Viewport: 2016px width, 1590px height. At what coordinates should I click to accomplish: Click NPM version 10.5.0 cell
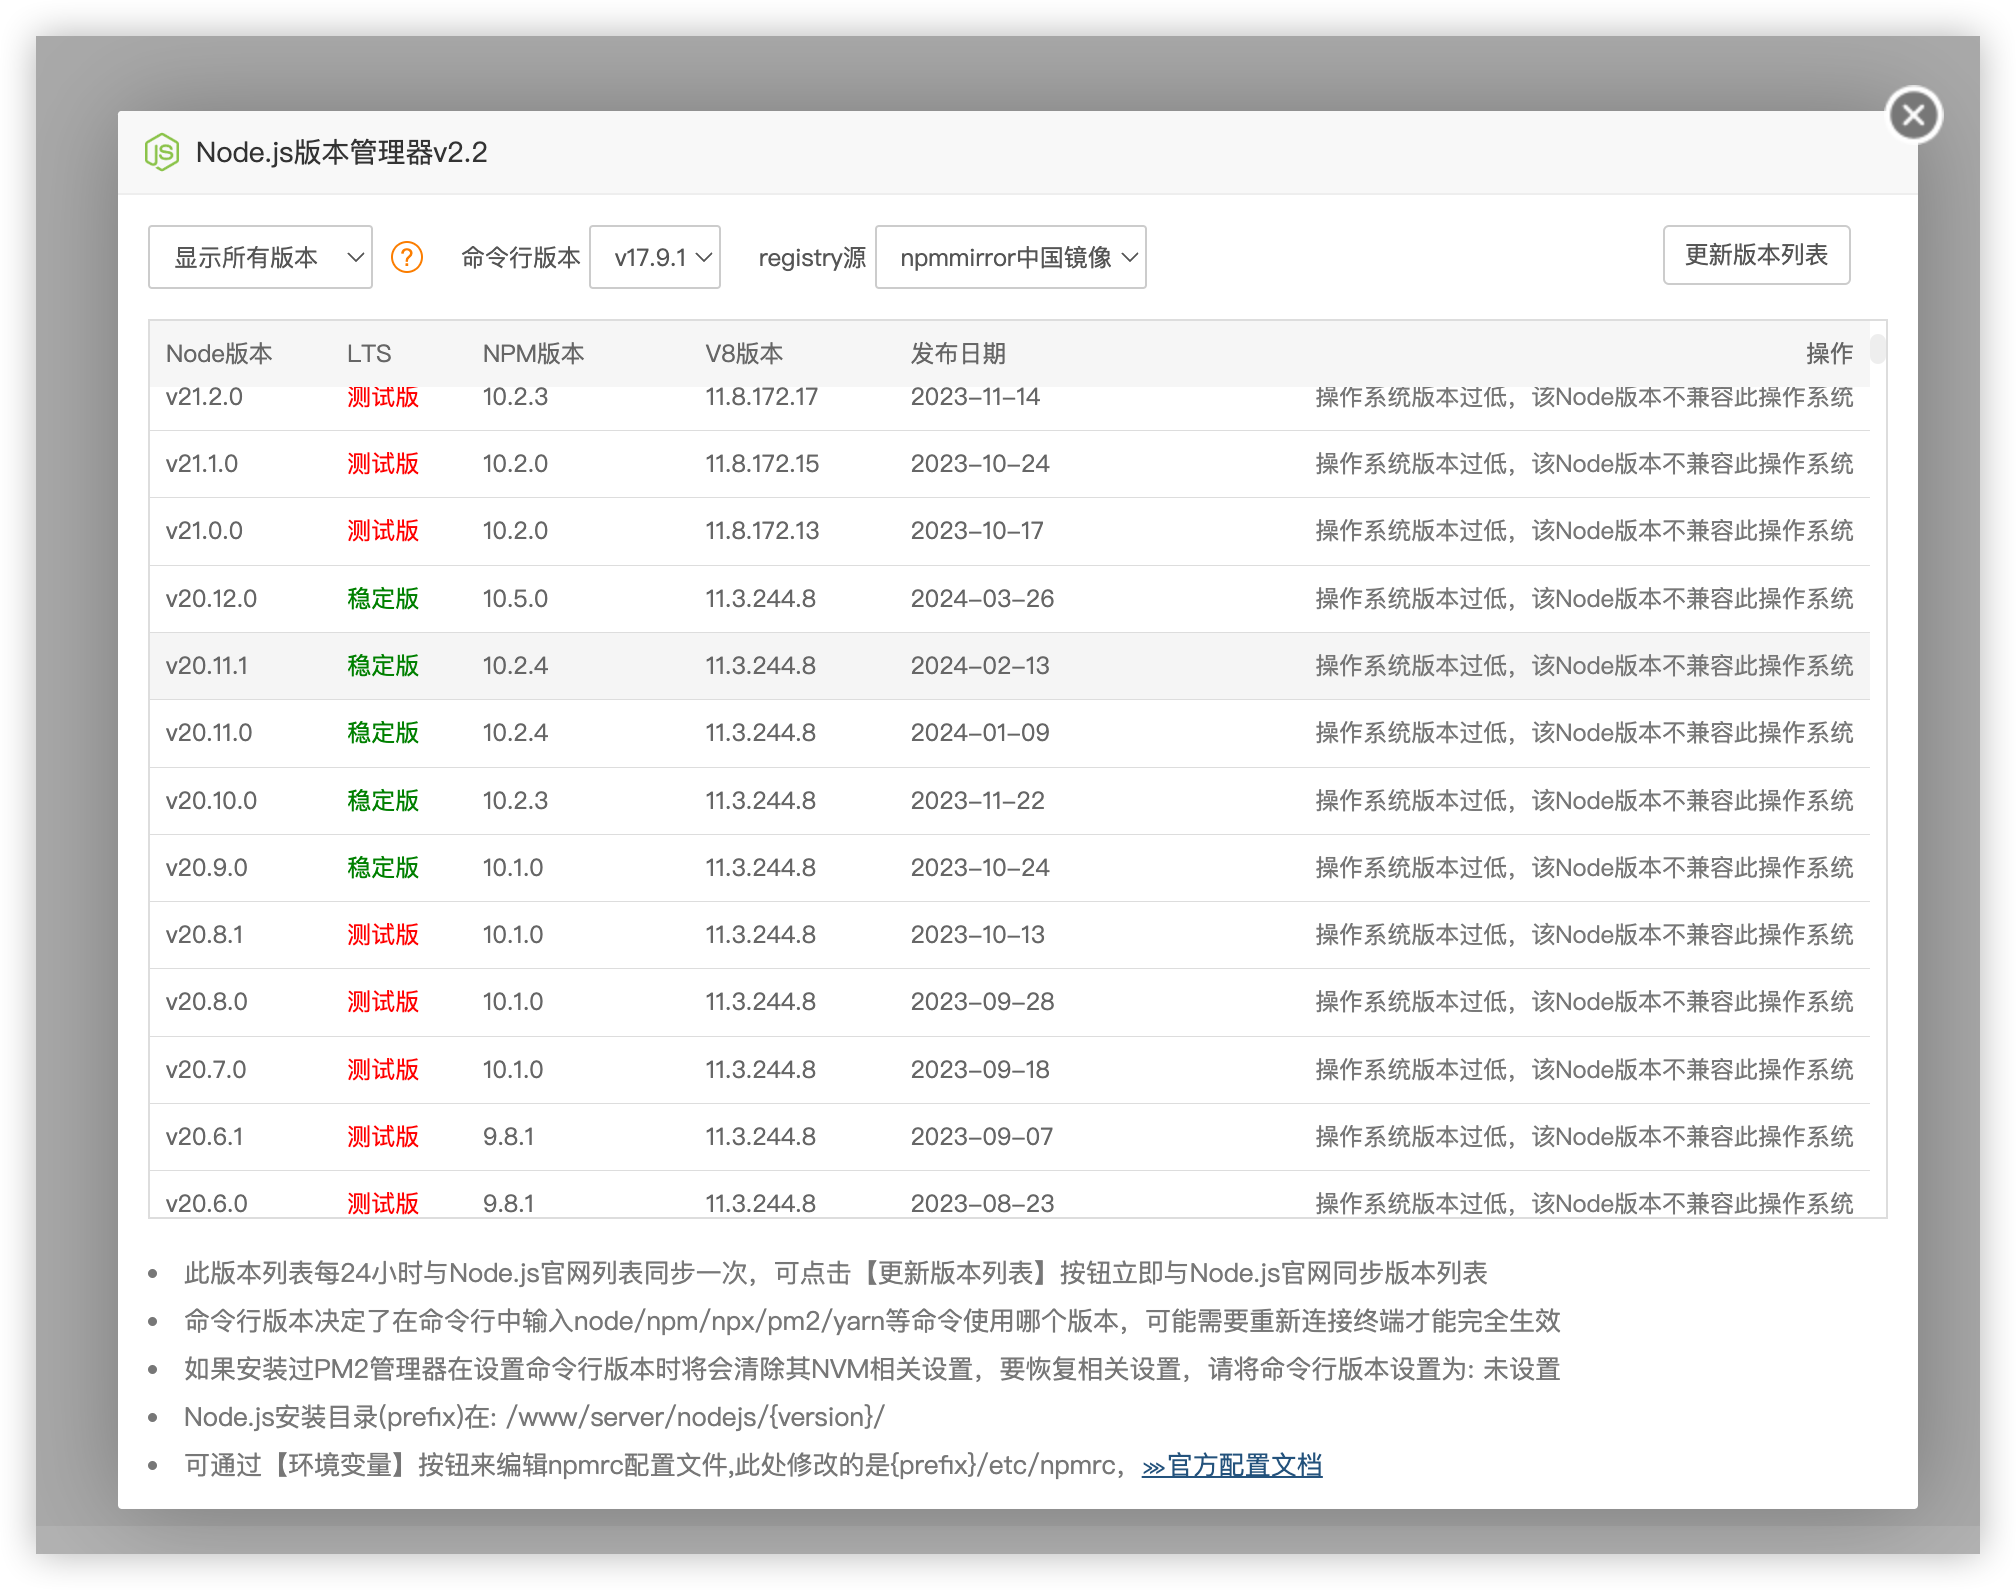coord(515,599)
